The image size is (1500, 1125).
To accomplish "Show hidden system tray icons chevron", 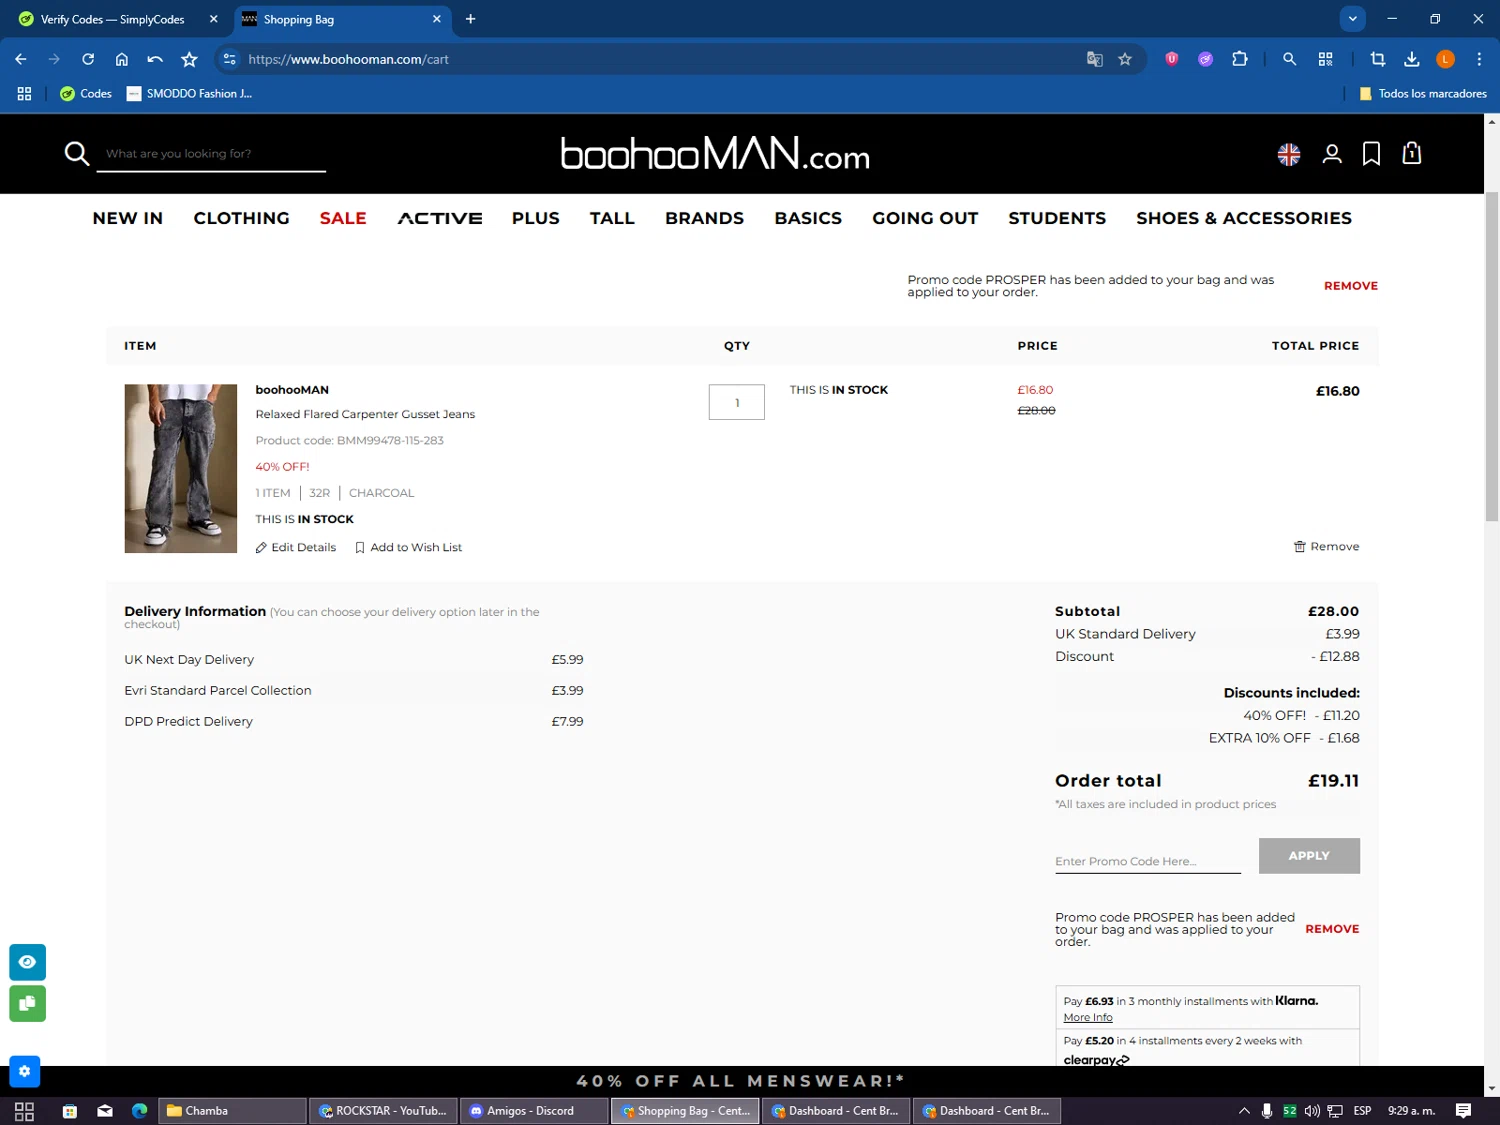I will pos(1244,1111).
